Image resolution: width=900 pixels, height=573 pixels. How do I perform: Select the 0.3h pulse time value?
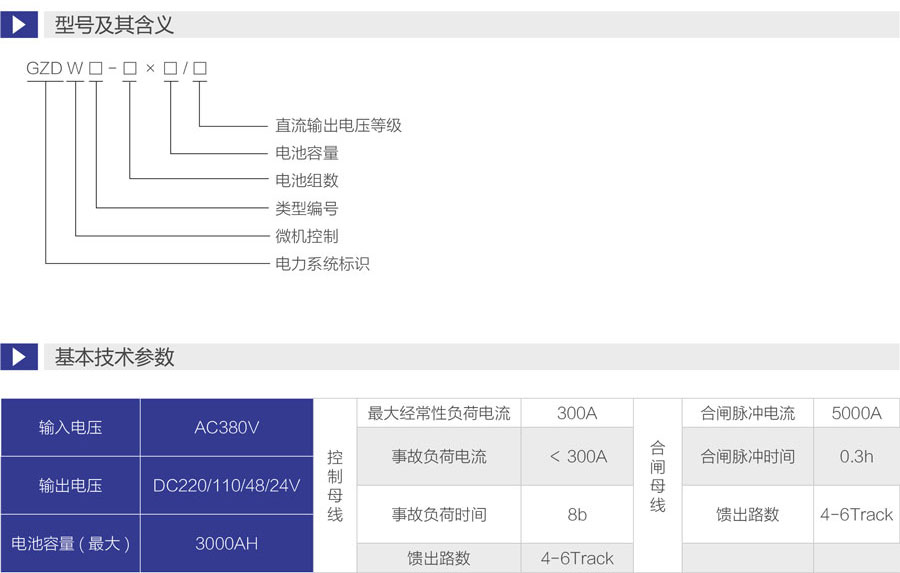coord(856,456)
